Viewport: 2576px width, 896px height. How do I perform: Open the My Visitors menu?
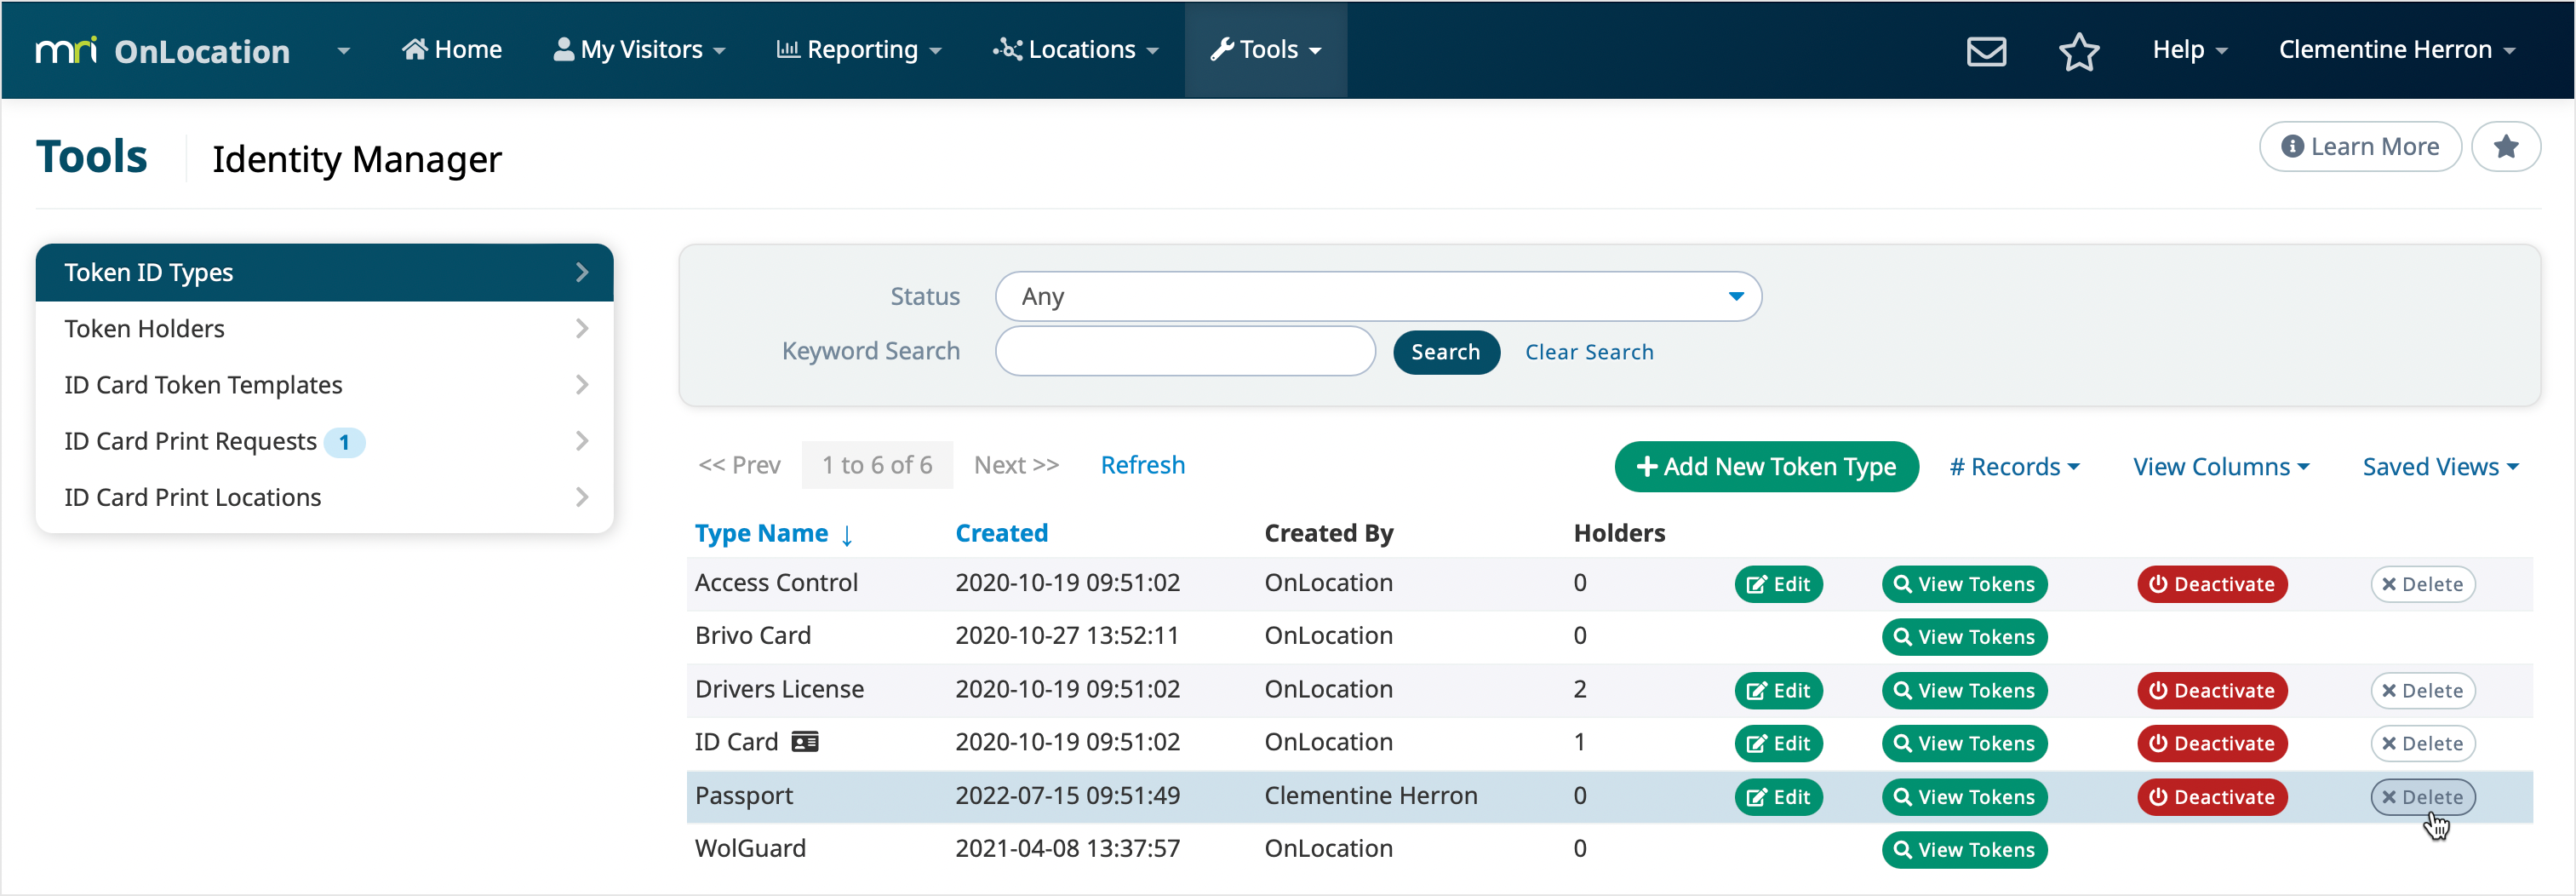[x=640, y=49]
